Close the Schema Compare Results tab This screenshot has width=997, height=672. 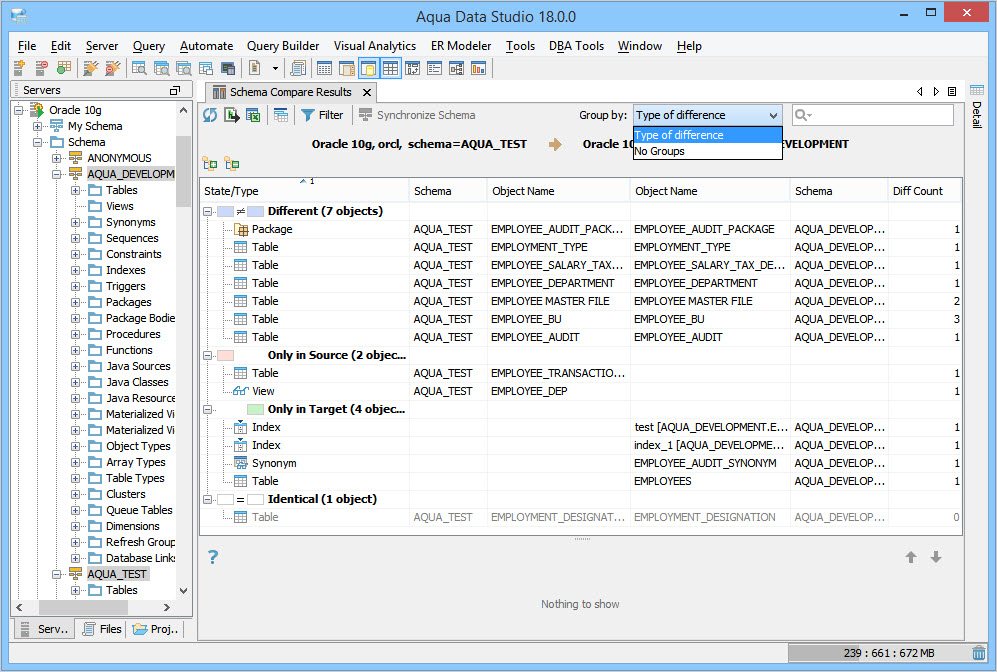coord(367,92)
